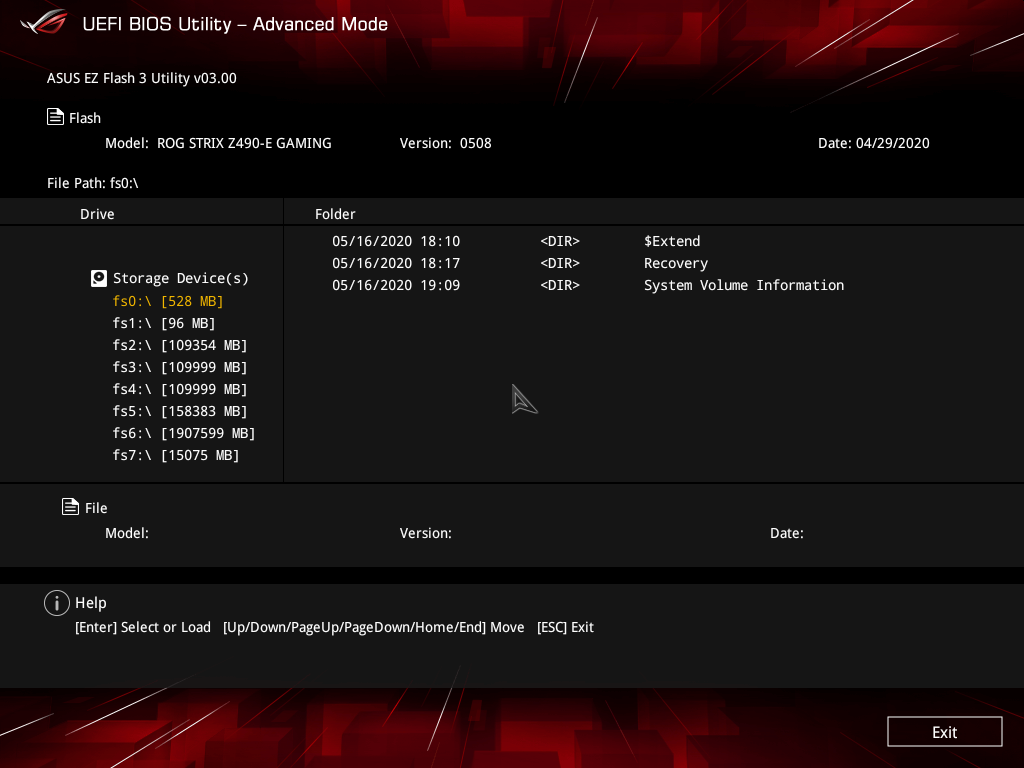
Task: Click the Drive column header
Action: pyautogui.click(x=97, y=214)
